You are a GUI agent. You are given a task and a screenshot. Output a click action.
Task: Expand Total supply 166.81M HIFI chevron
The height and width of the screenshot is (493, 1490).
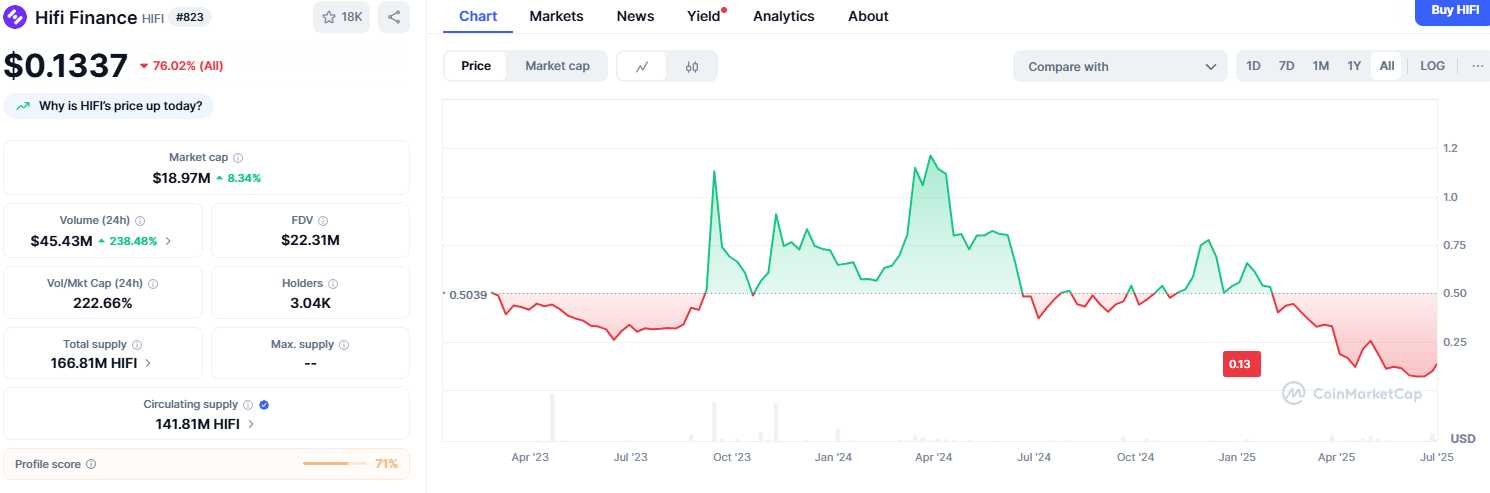148,363
